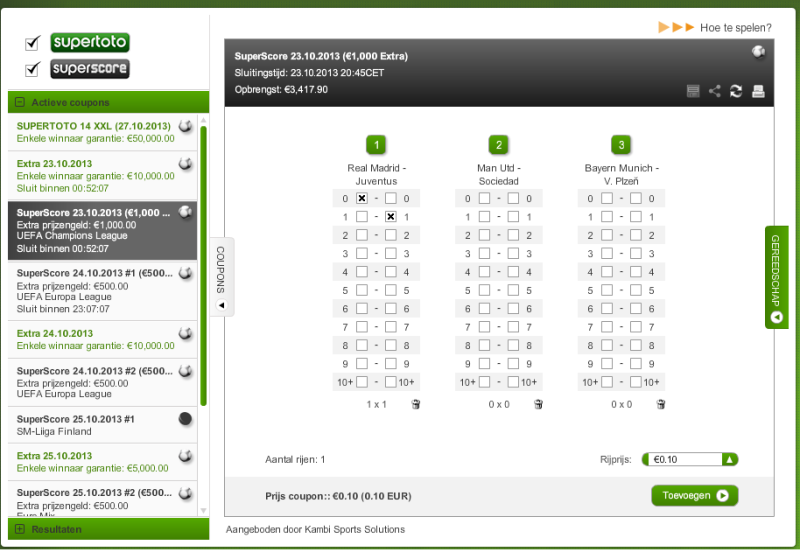The image size is (800, 552).
Task: Click the football icon in coupon header corner
Action: [x=758, y=52]
